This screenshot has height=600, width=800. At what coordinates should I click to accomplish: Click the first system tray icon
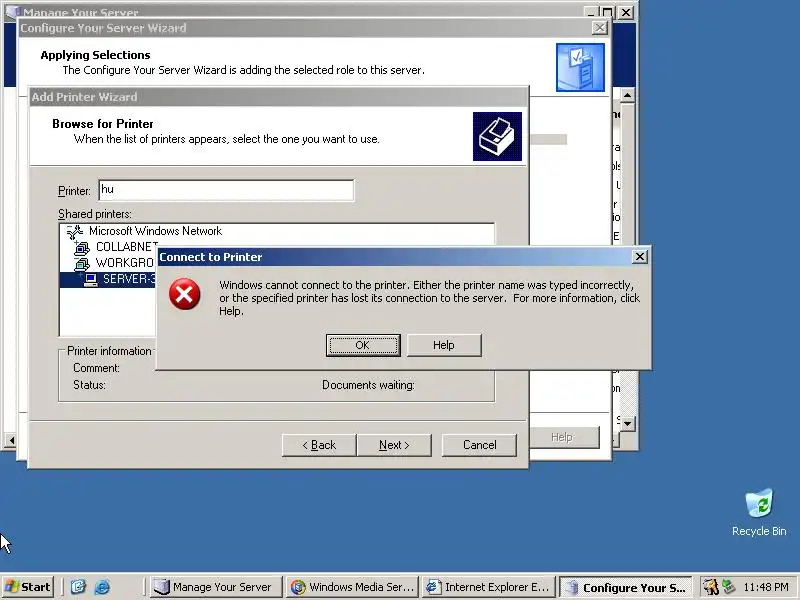(710, 587)
